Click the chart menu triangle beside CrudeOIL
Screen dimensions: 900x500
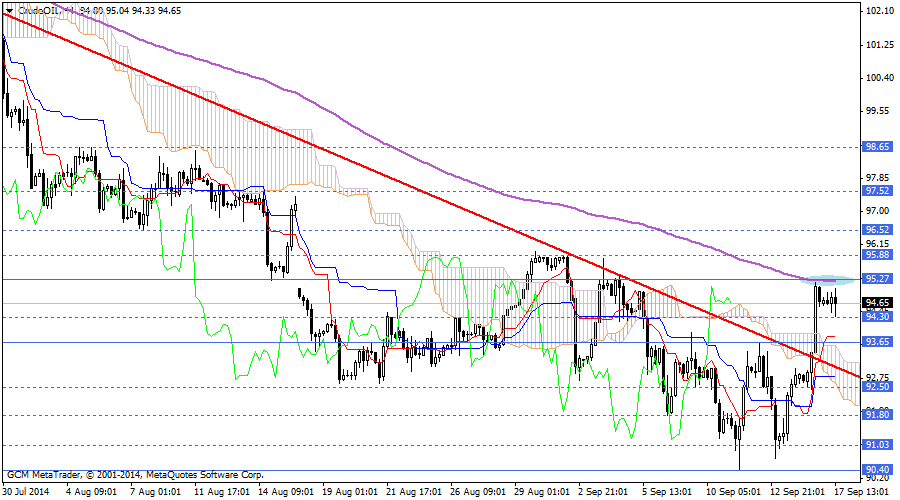coord(9,12)
